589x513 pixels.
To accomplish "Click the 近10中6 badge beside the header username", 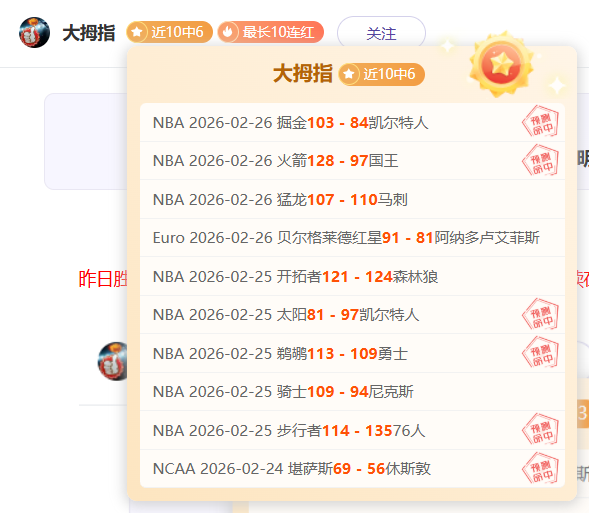I will point(169,32).
